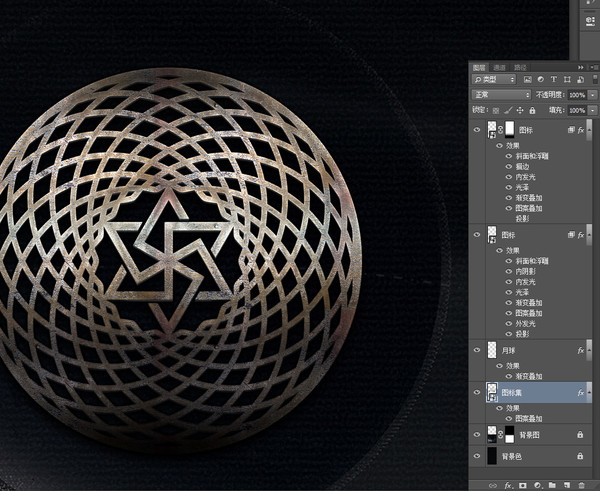Toggle 外发光 effect visibility eye
Image resolution: width=600 pixels, height=491 pixels.
tap(509, 323)
